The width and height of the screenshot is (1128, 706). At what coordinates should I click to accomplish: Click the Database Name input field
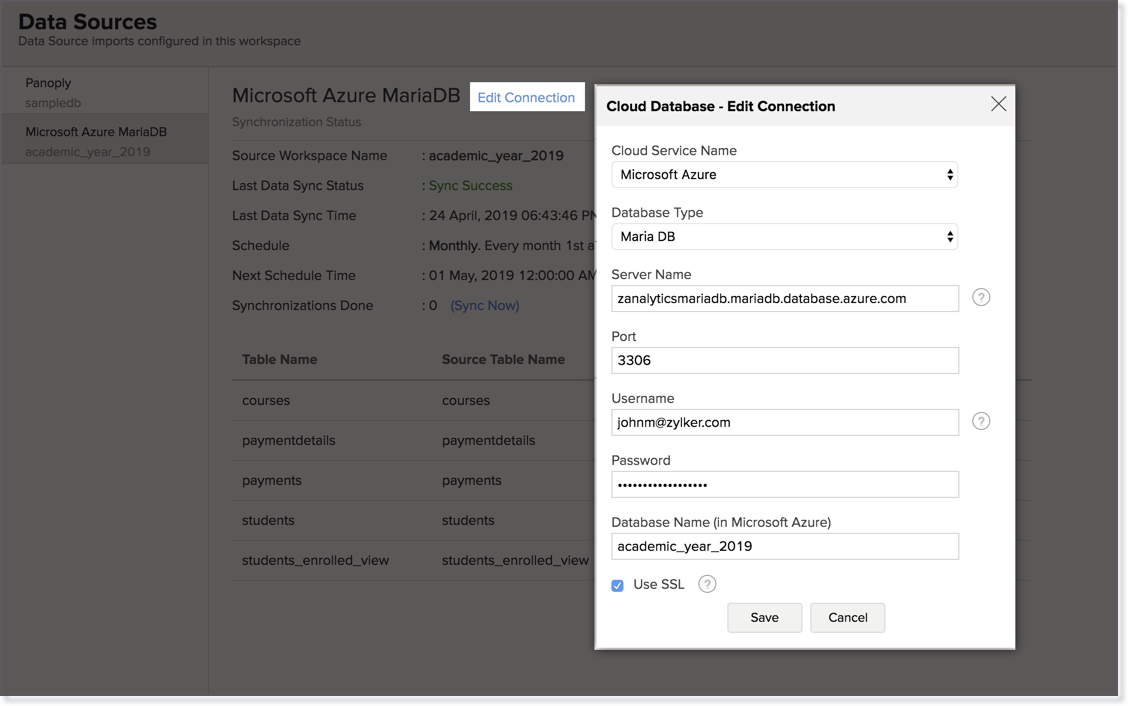(784, 546)
